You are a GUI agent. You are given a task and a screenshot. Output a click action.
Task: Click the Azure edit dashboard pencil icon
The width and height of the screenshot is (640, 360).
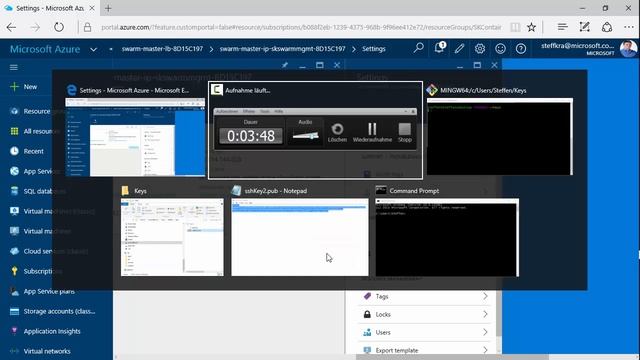[459, 49]
